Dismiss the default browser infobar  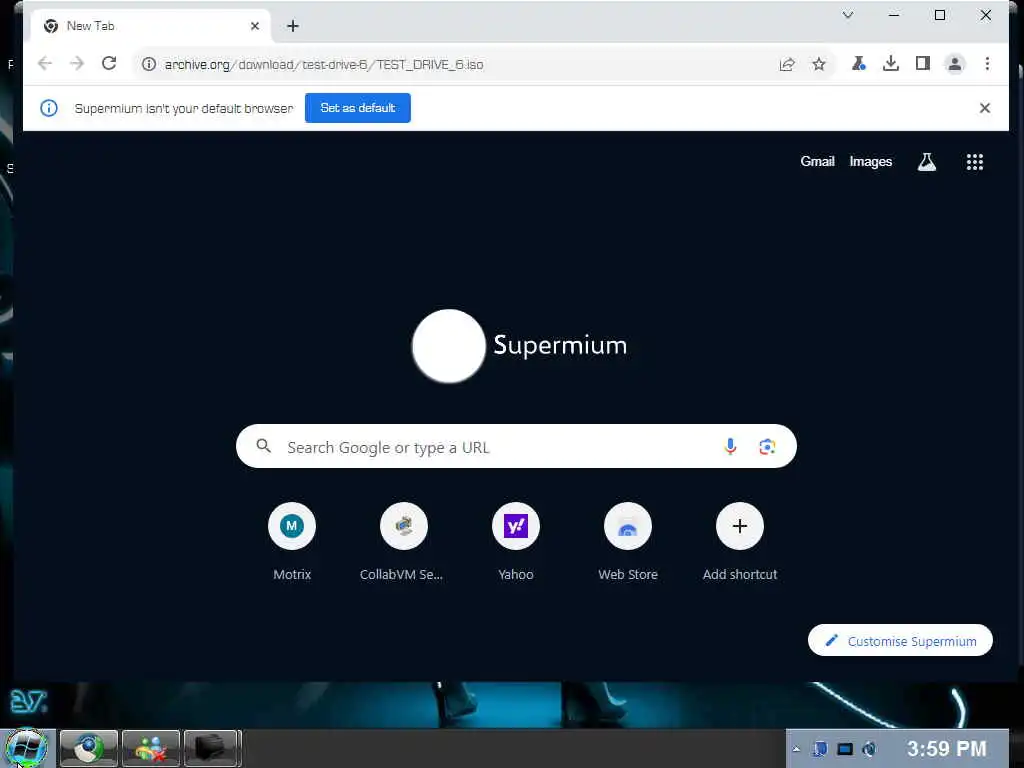985,108
